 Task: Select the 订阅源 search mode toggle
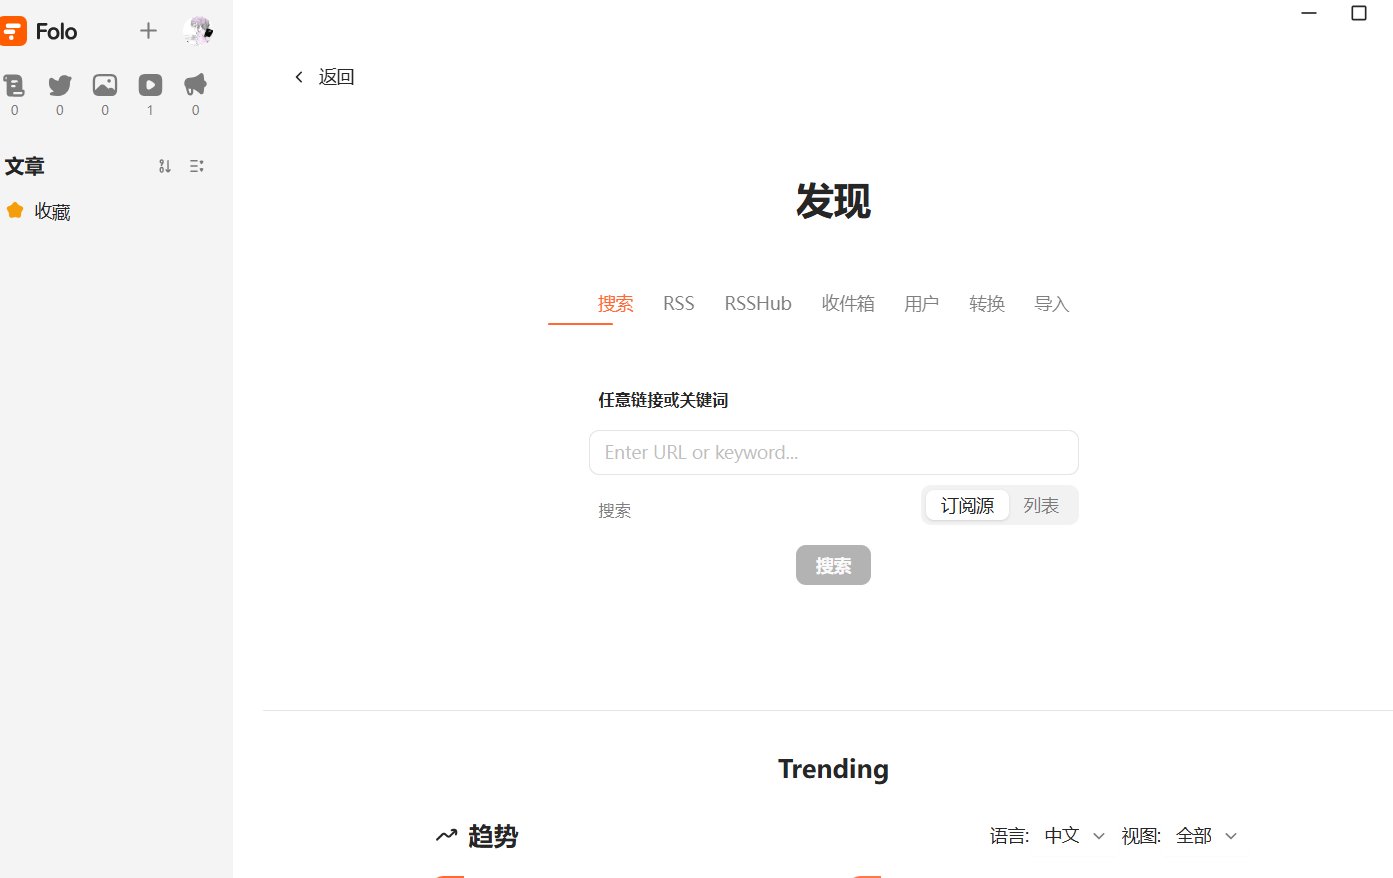click(x=967, y=506)
